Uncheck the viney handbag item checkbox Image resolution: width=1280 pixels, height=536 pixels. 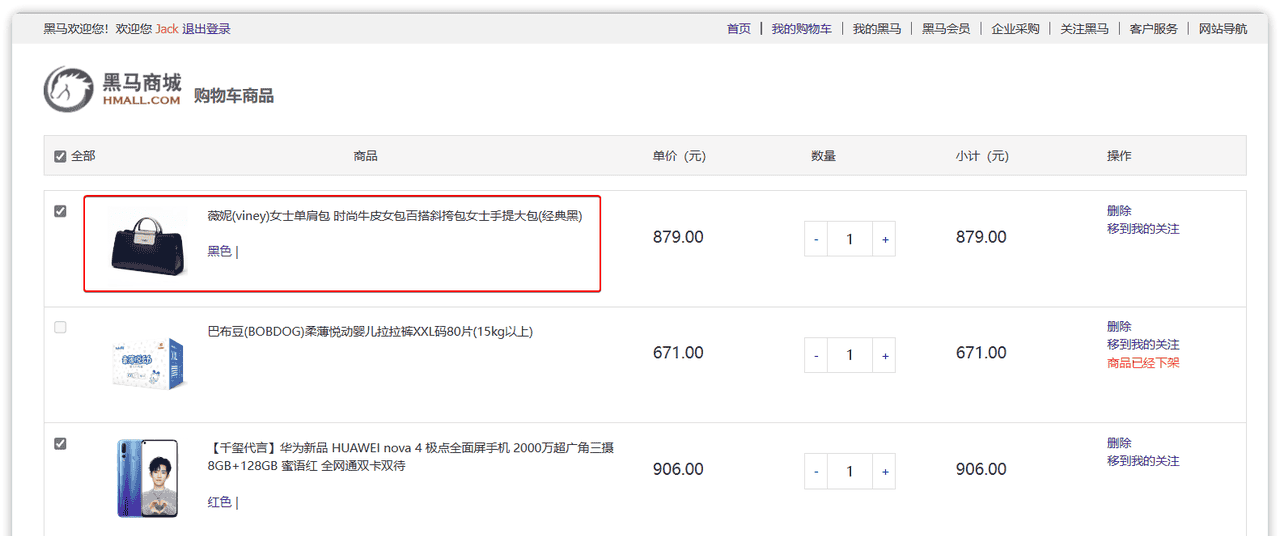(60, 211)
